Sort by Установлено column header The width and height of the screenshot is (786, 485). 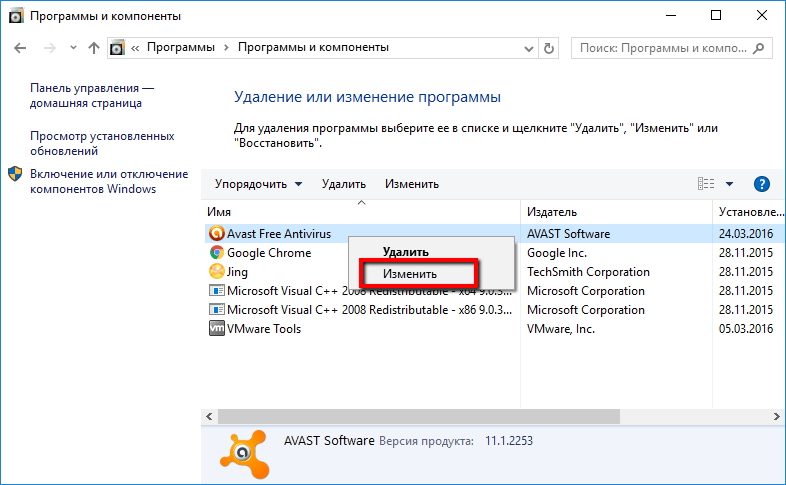click(749, 212)
